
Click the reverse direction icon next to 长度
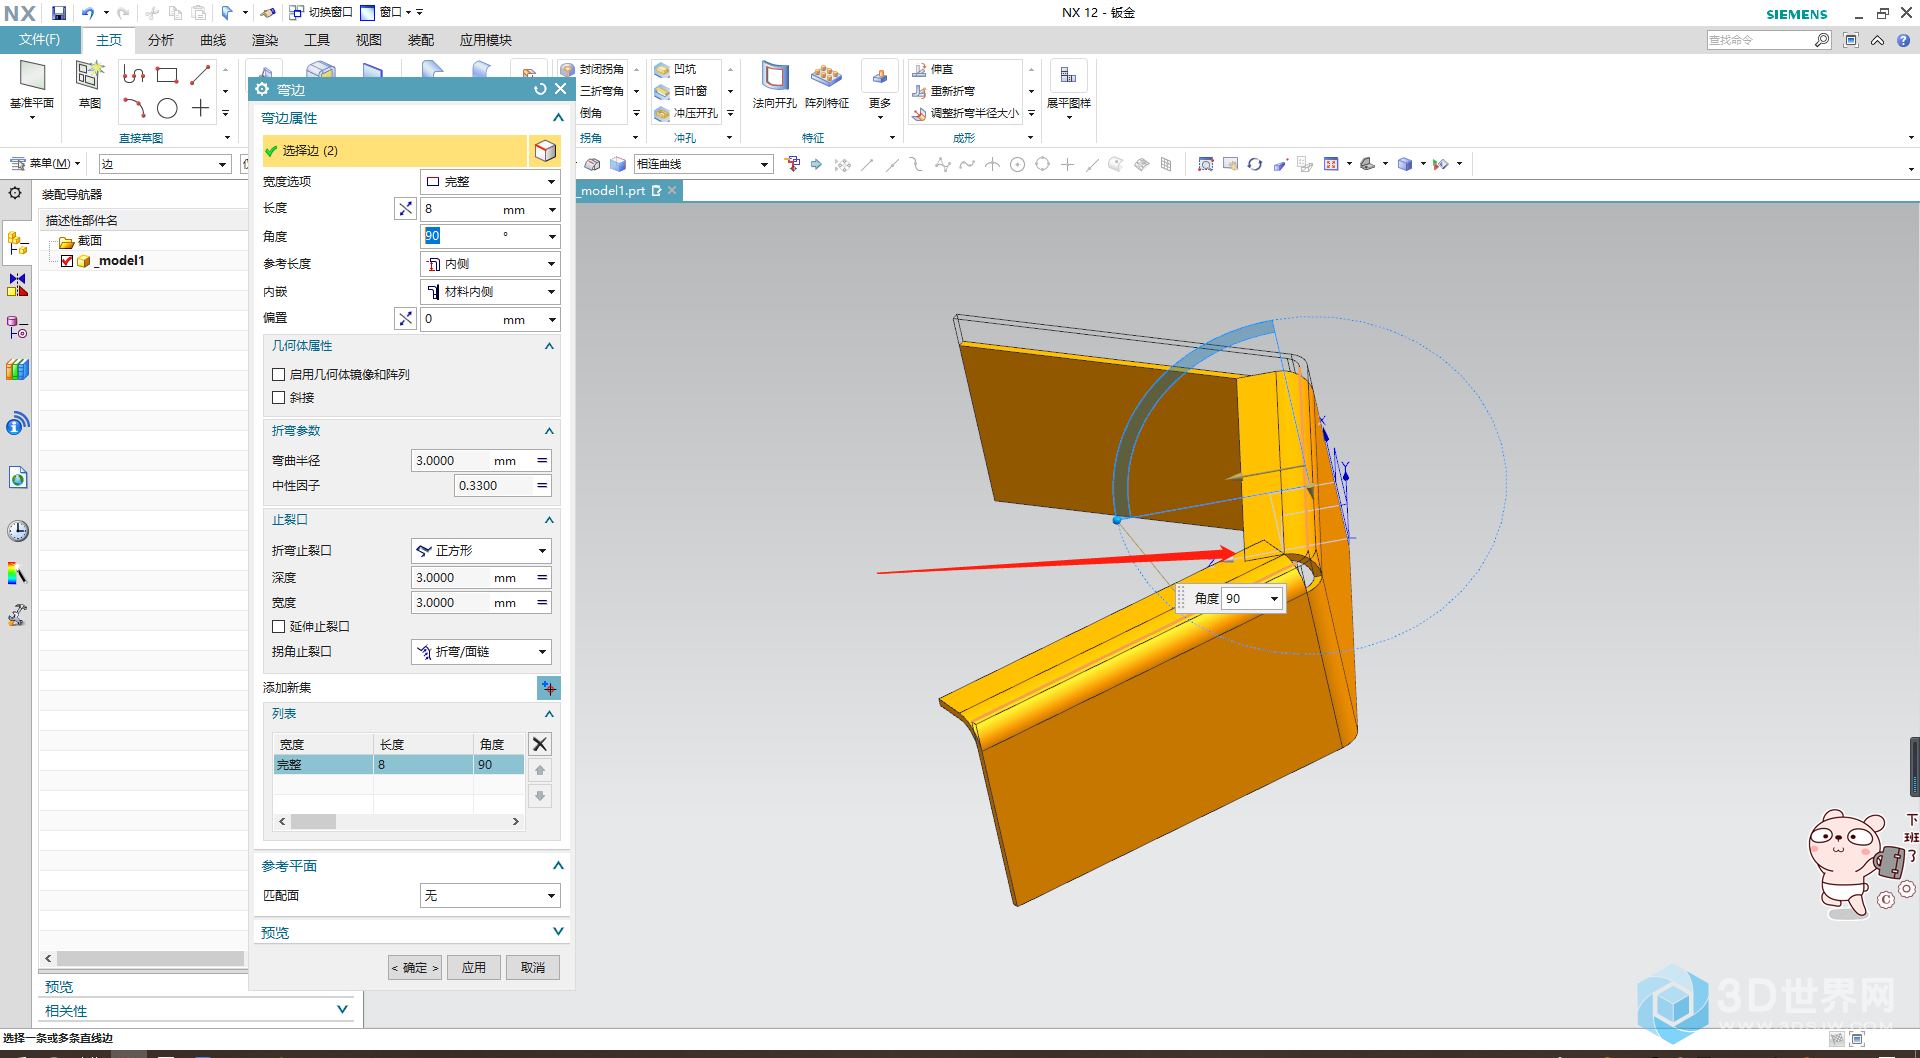(x=405, y=209)
